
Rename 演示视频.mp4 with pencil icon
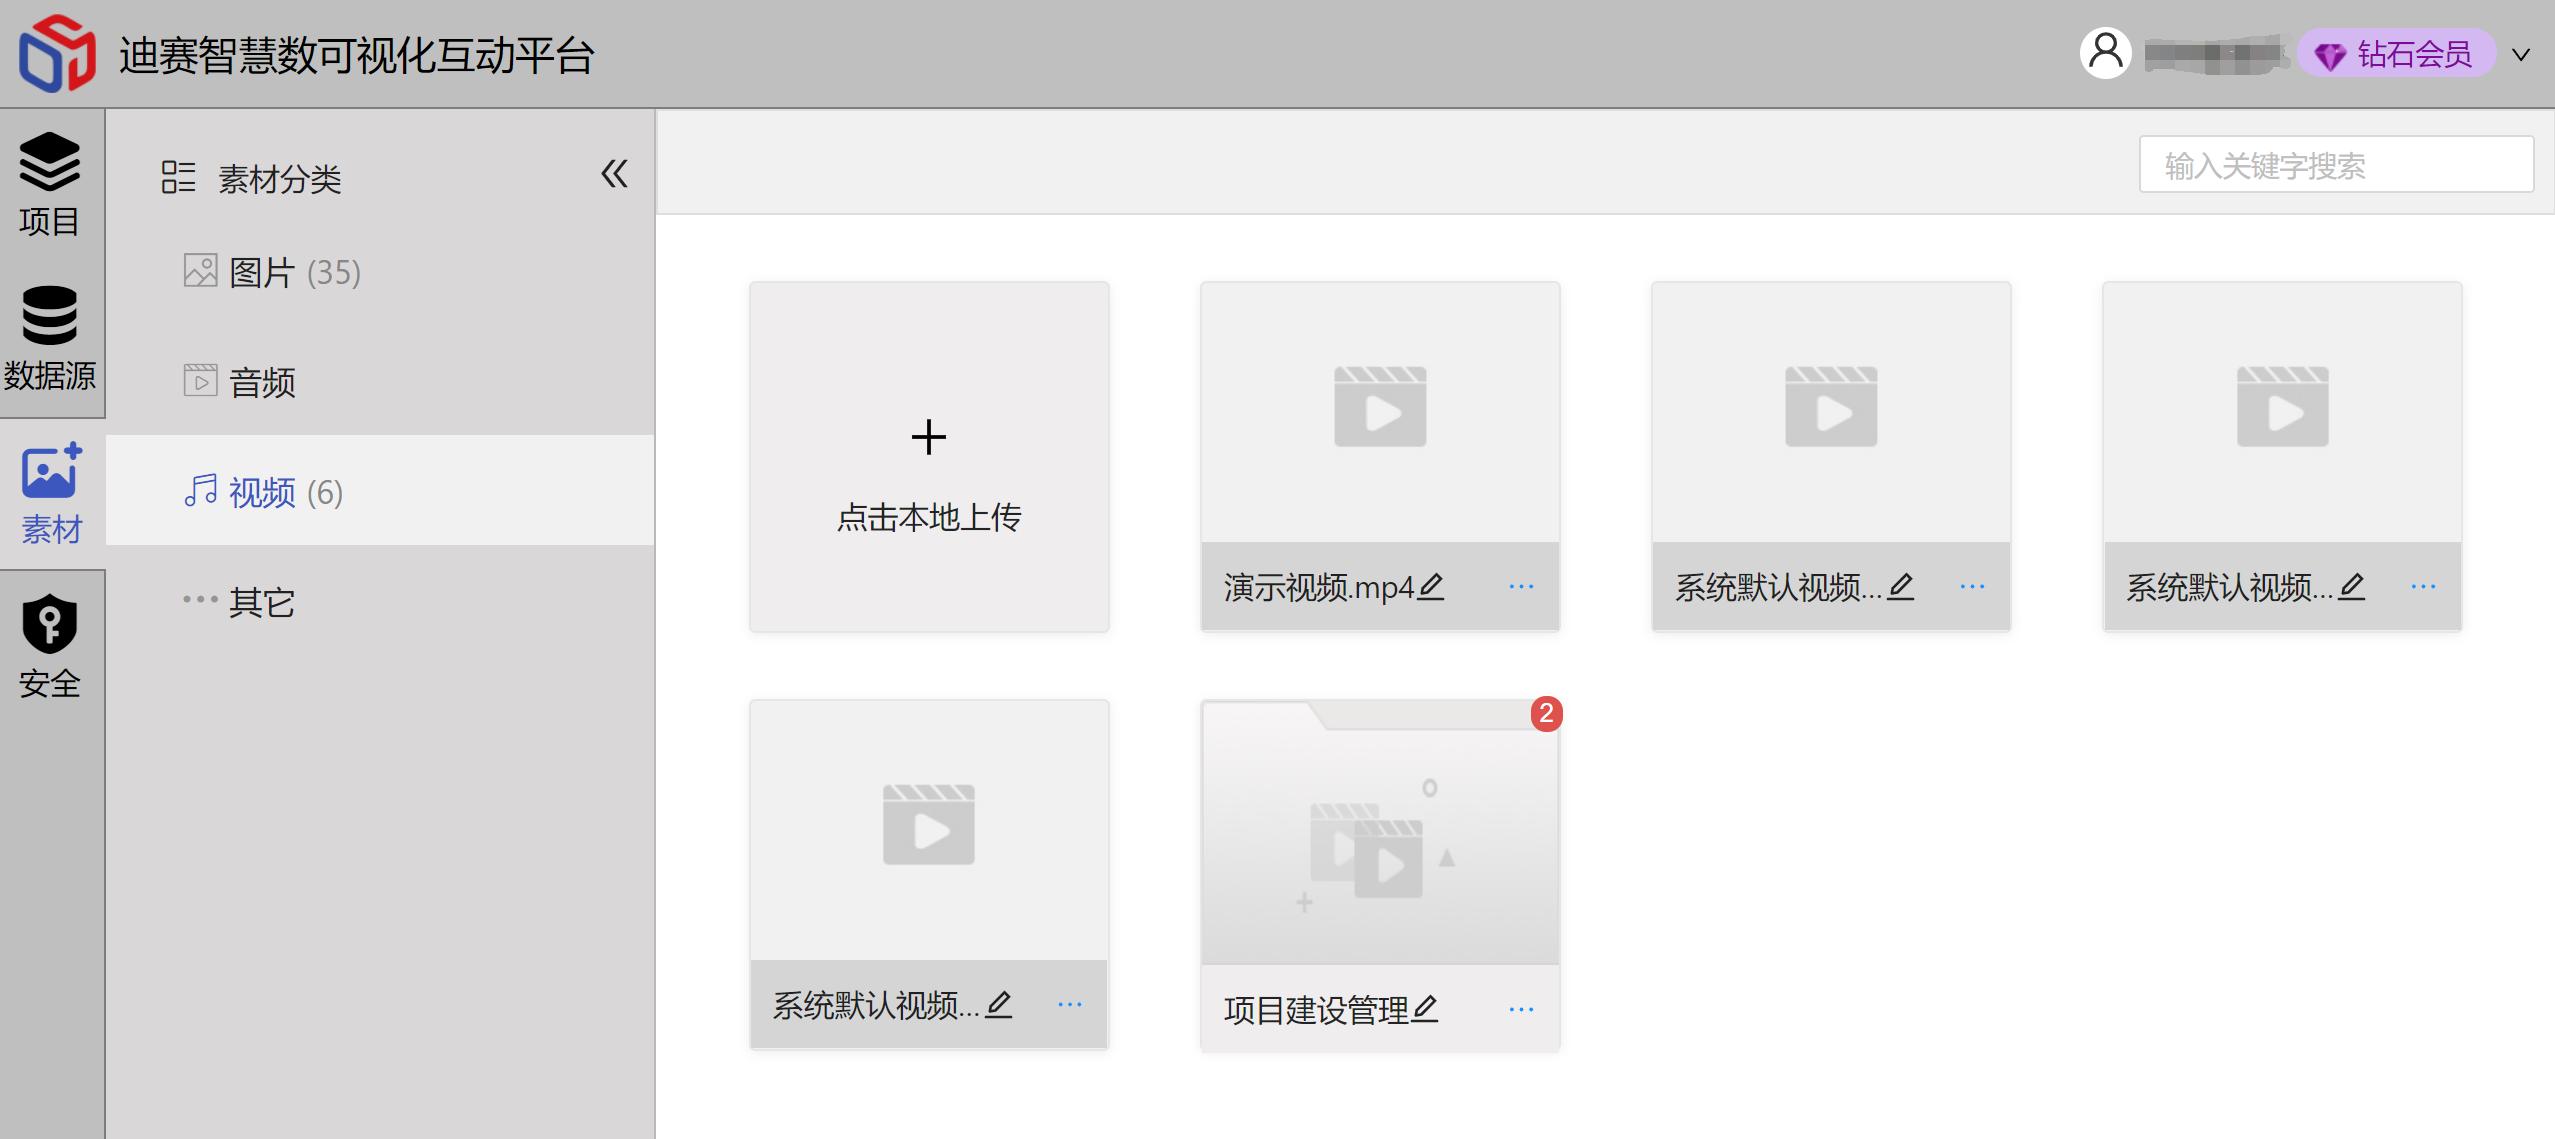tap(1431, 586)
